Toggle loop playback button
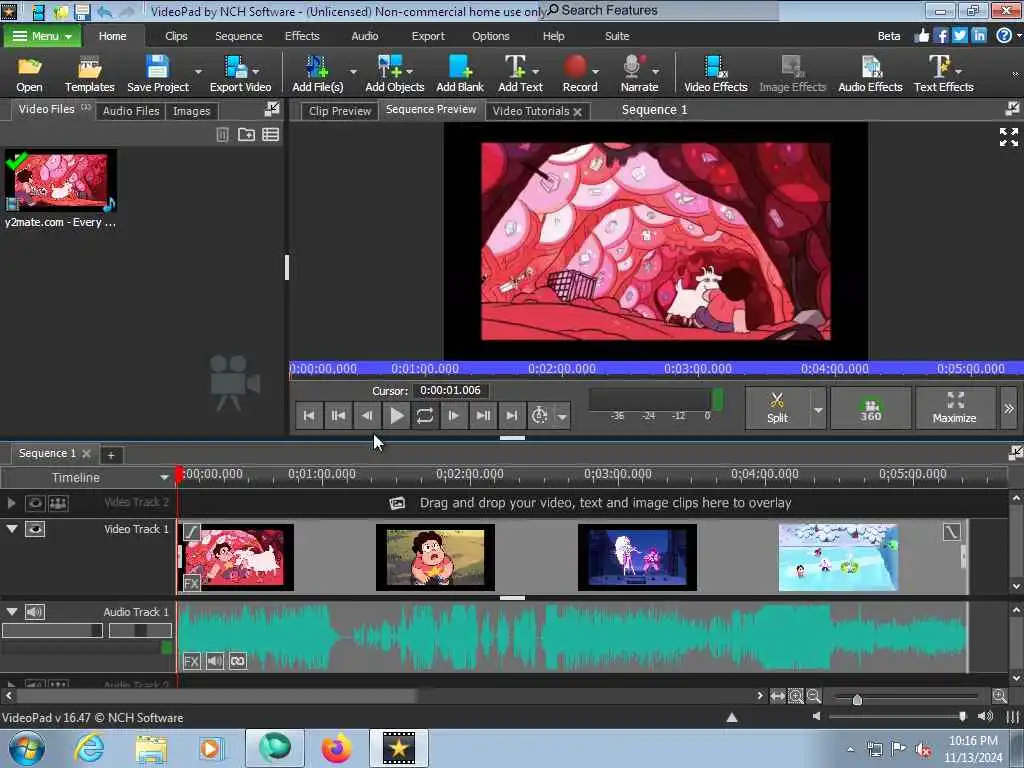 point(425,415)
